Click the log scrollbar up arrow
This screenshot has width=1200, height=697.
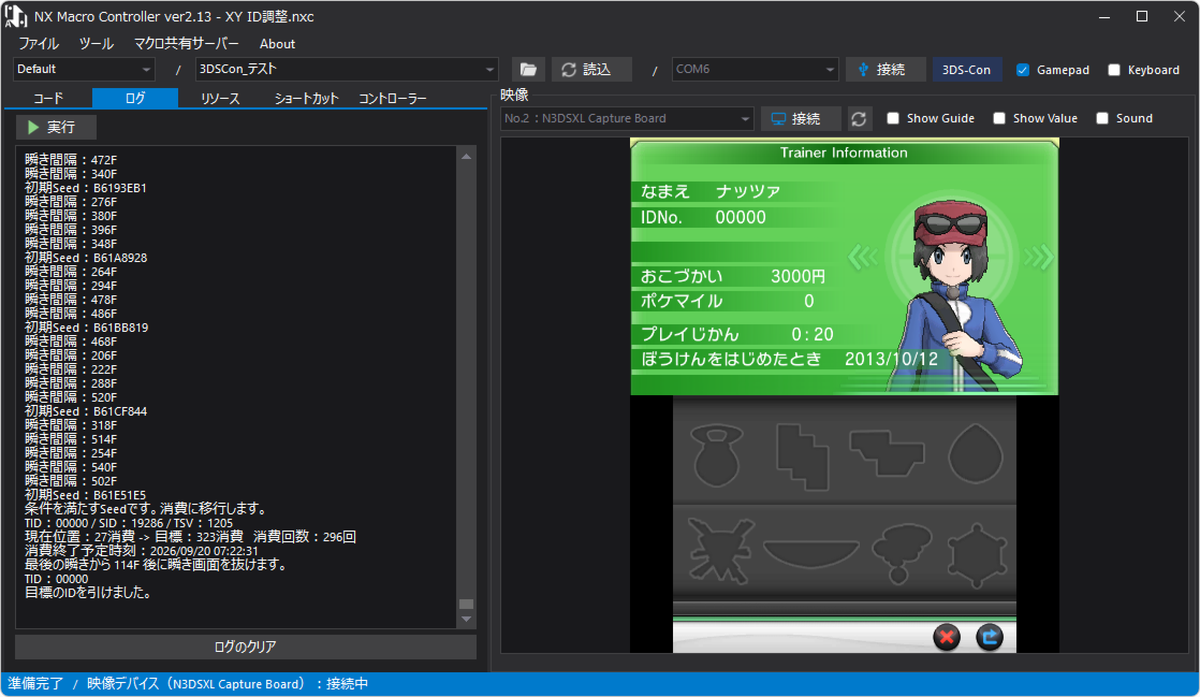(466, 156)
